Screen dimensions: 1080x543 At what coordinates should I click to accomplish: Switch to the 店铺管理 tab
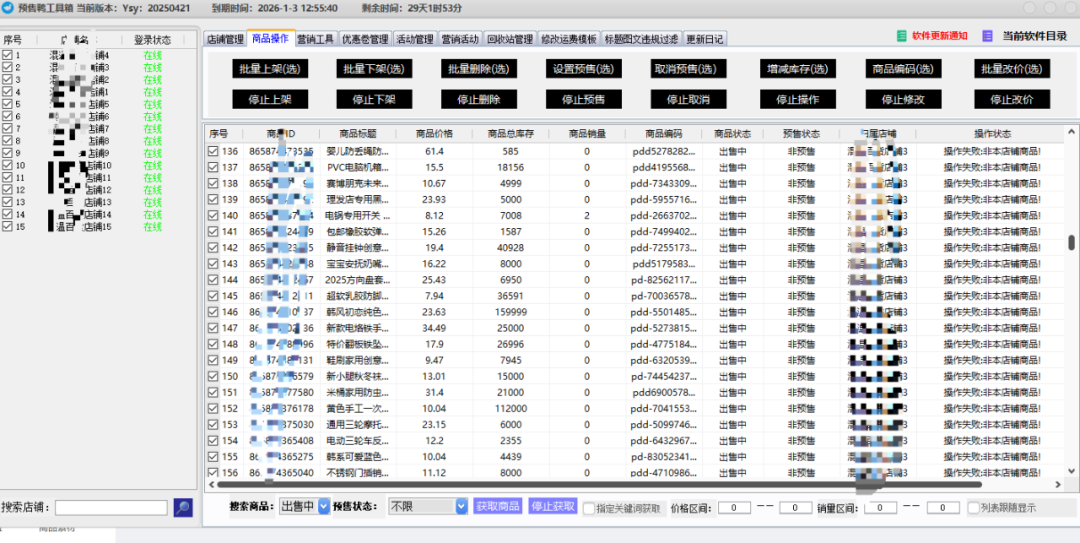(225, 39)
